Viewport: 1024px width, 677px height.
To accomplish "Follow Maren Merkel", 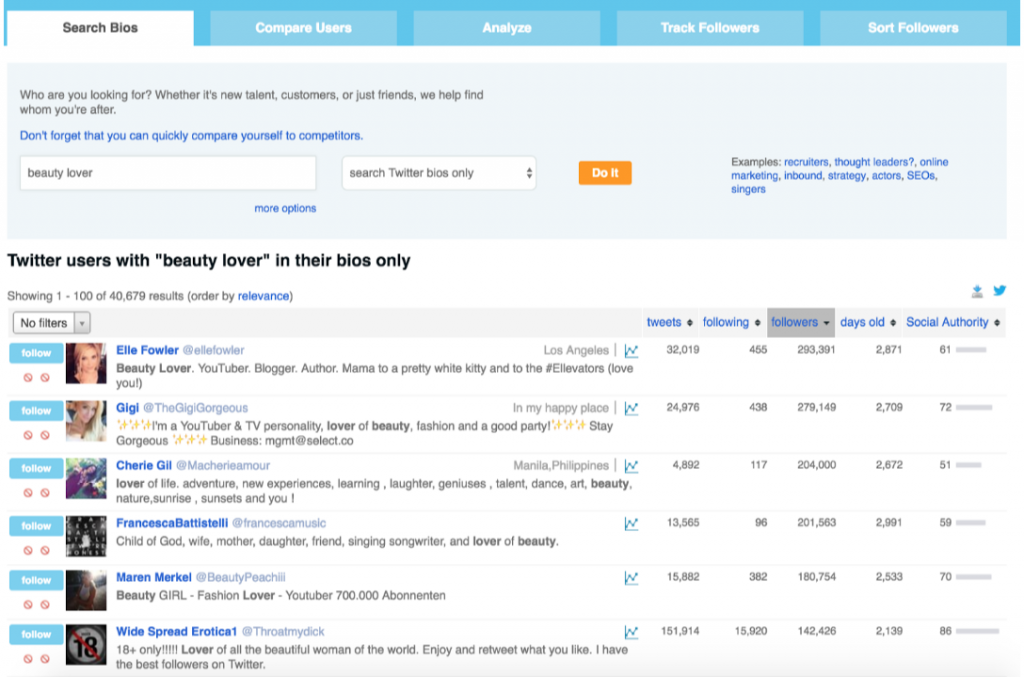I will tap(36, 580).
